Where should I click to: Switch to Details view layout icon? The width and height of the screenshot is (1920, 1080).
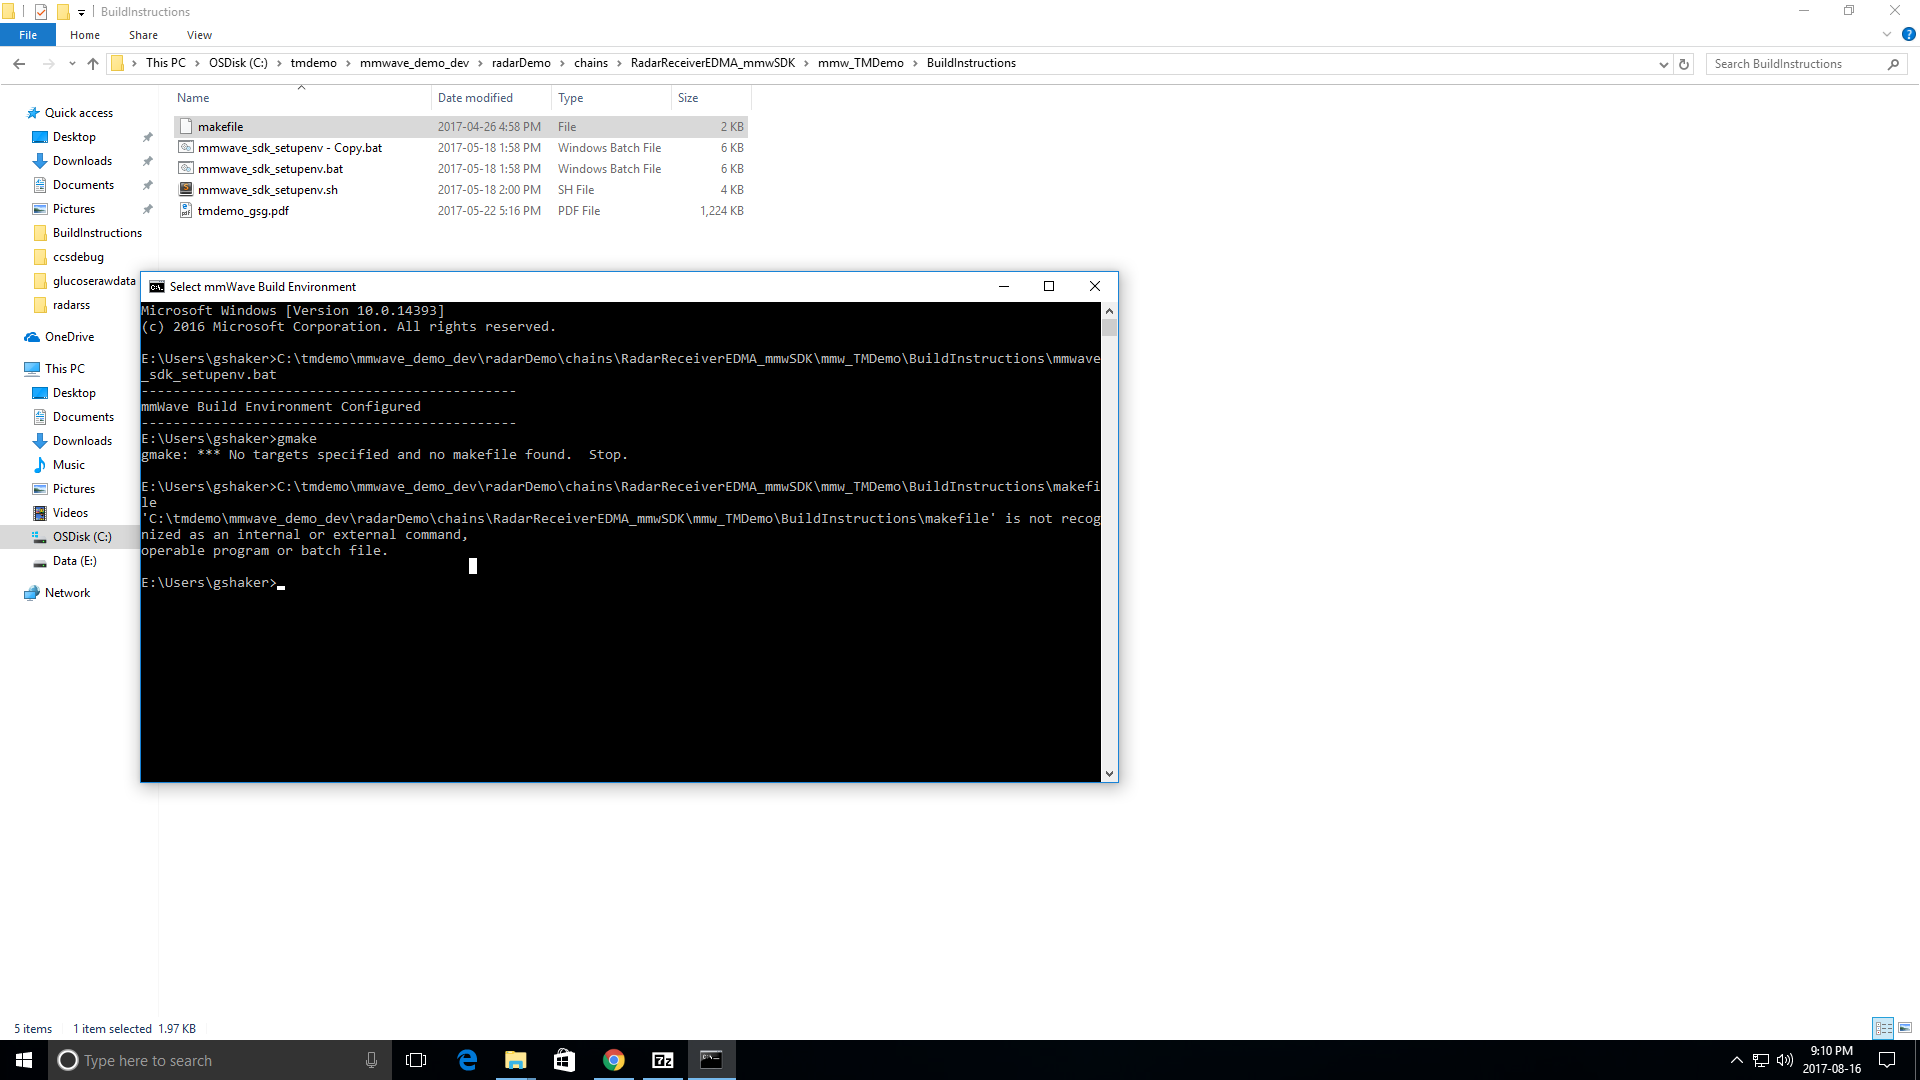(1883, 1028)
